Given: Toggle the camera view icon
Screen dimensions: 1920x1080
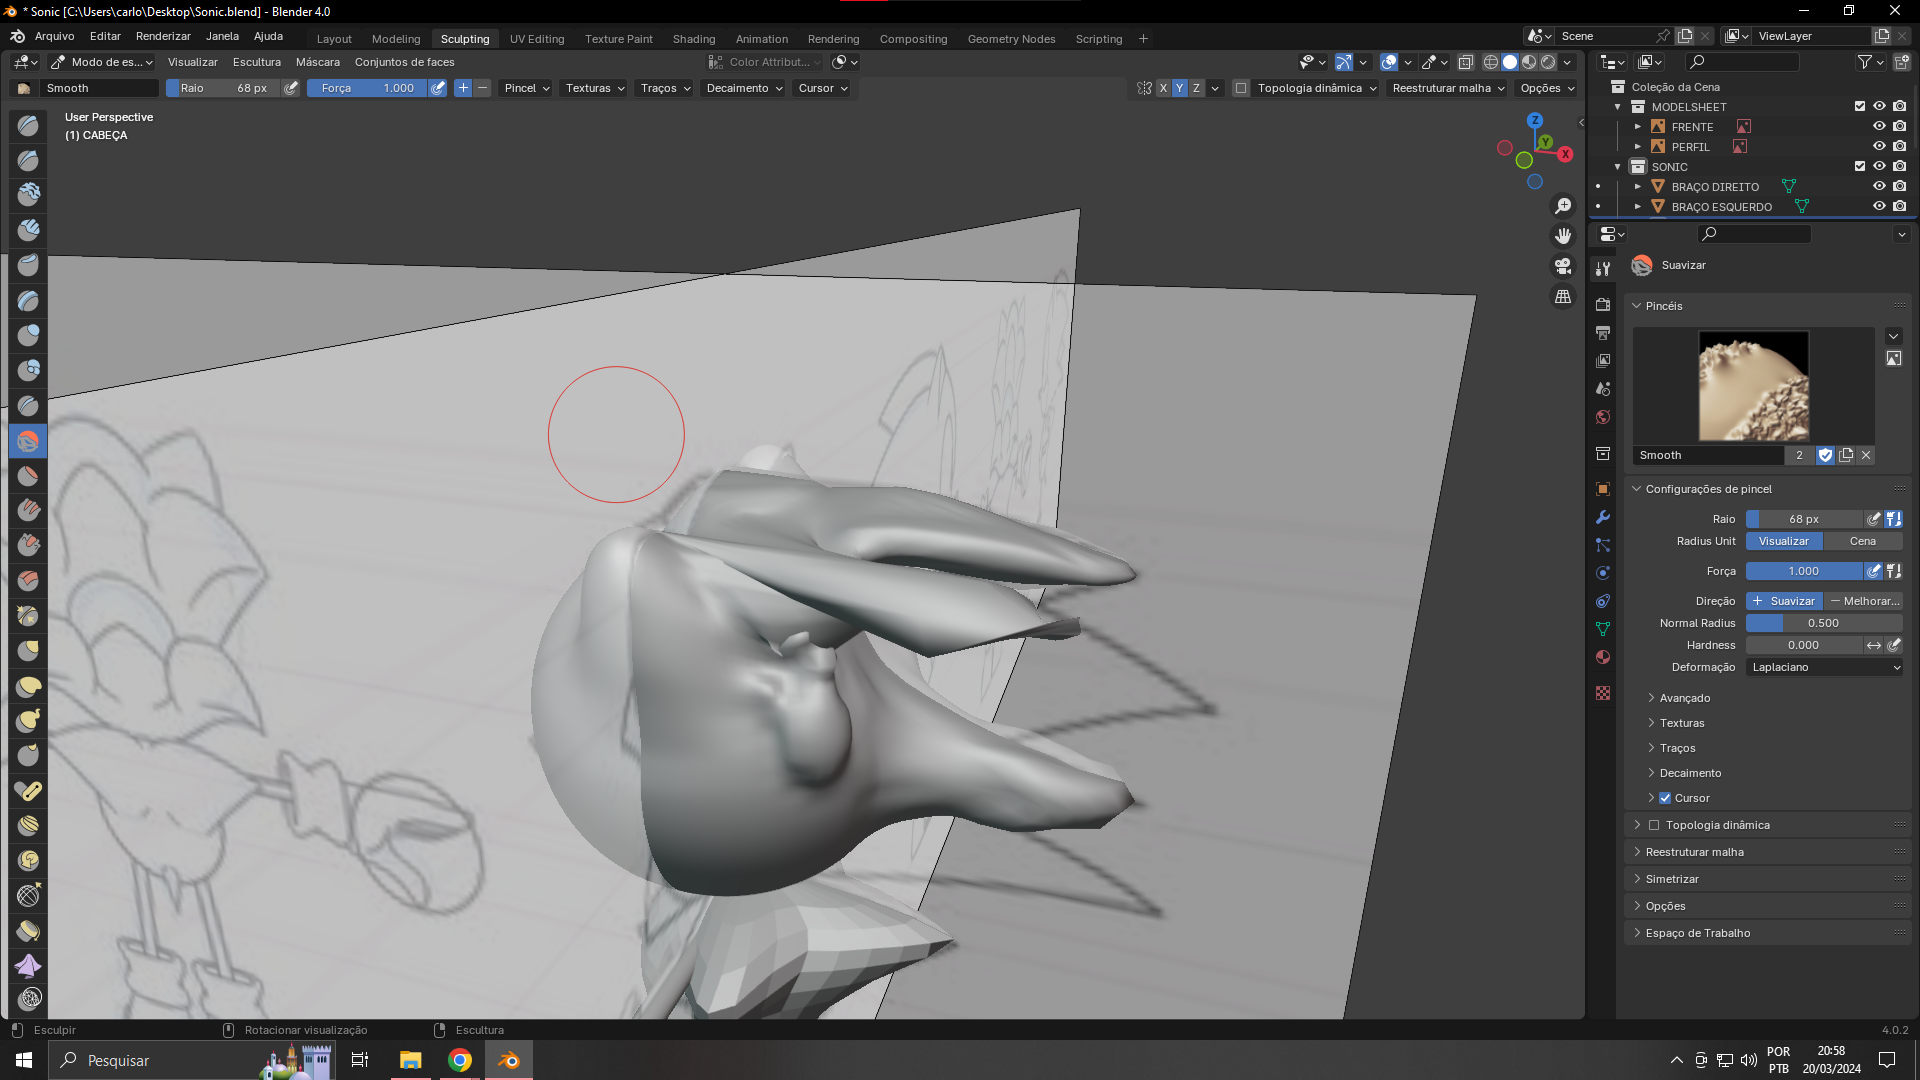Looking at the screenshot, I should tap(1563, 266).
